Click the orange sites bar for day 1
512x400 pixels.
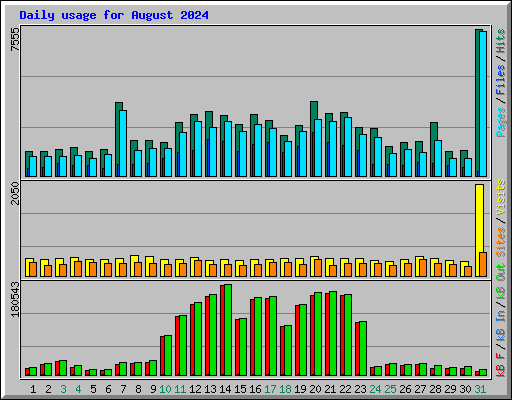[x=33, y=269]
